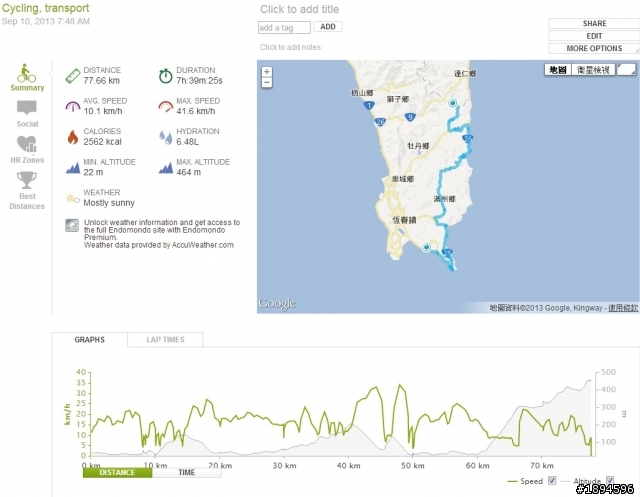Open the Social speech bubble icon
The image size is (640, 497).
(27, 108)
